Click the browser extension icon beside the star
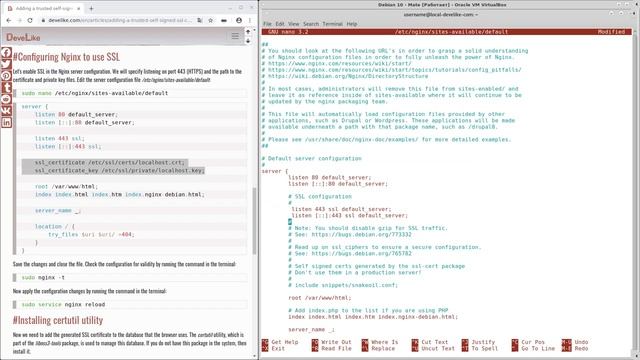This screenshot has height=360, width=640. tap(224, 20)
